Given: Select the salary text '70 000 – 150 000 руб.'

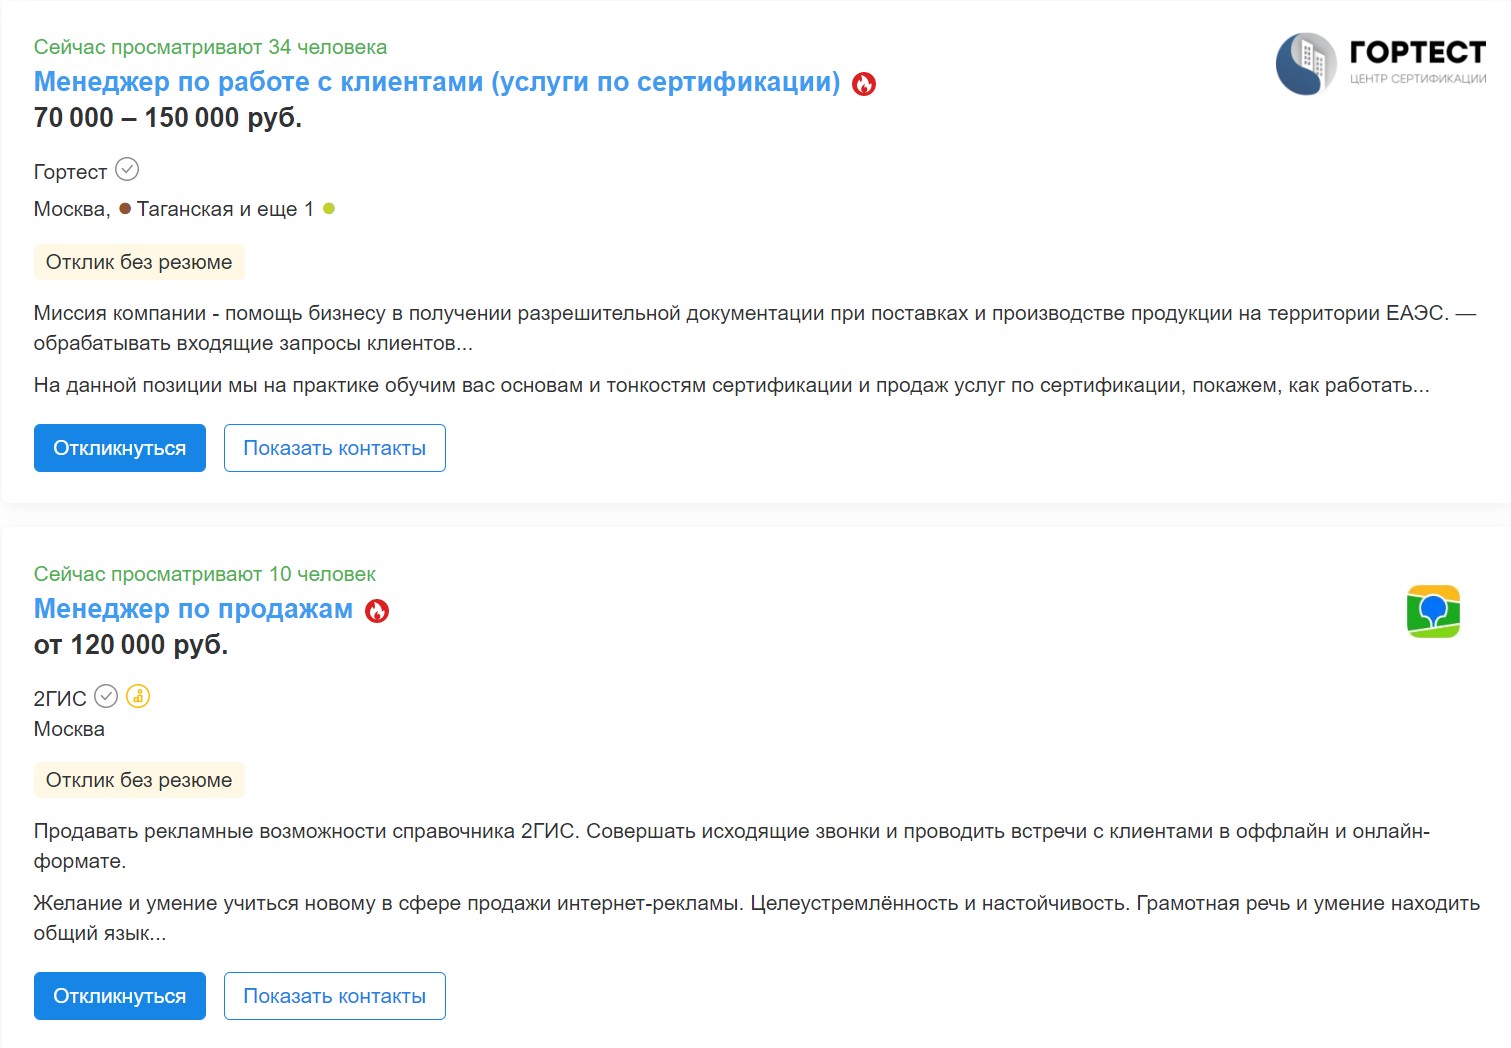Looking at the screenshot, I should point(168,118).
